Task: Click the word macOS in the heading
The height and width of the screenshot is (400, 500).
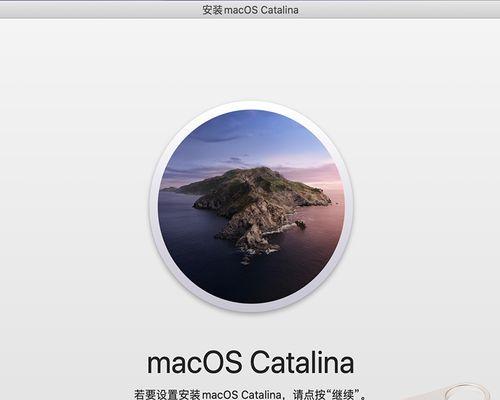Action: click(x=195, y=363)
